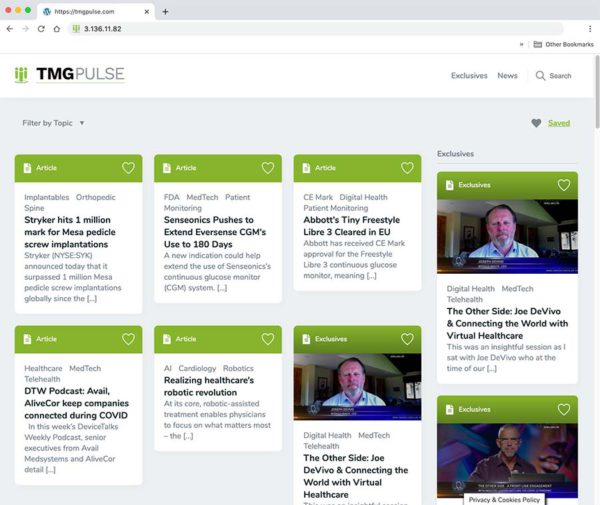Open the News navigation item
This screenshot has height=505, width=600.
(x=507, y=76)
